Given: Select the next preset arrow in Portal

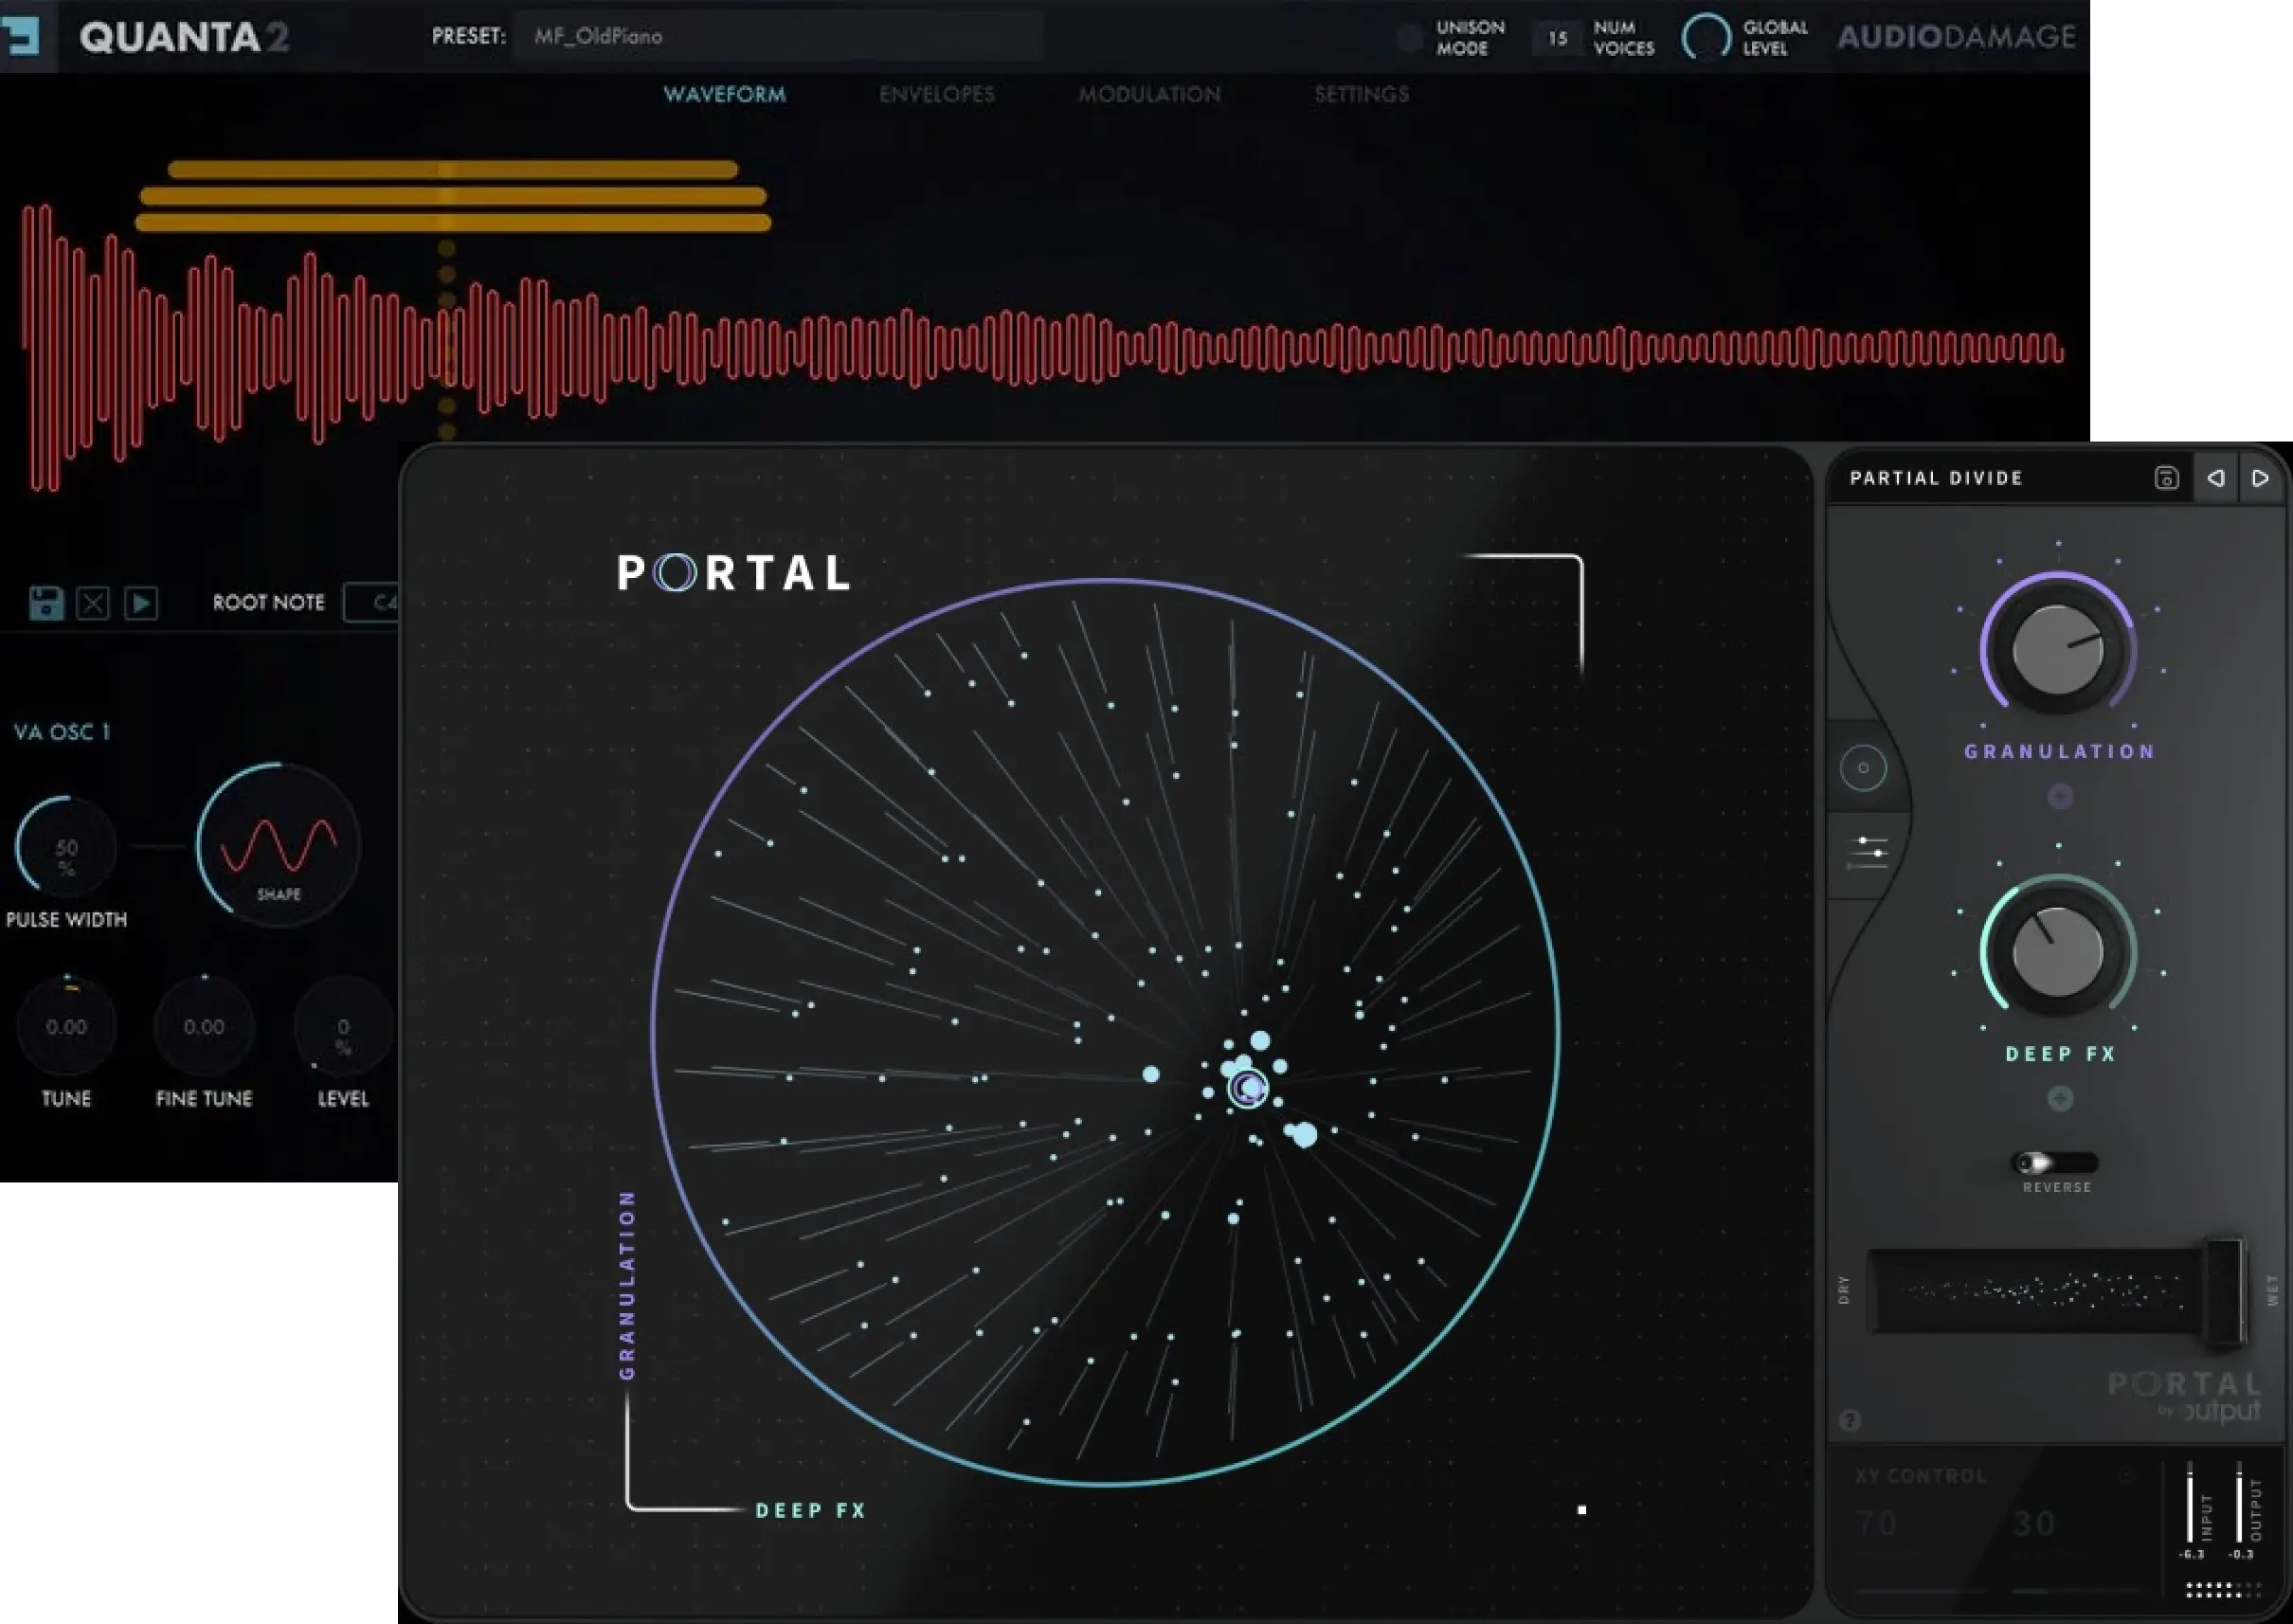Looking at the screenshot, I should click(x=2259, y=479).
